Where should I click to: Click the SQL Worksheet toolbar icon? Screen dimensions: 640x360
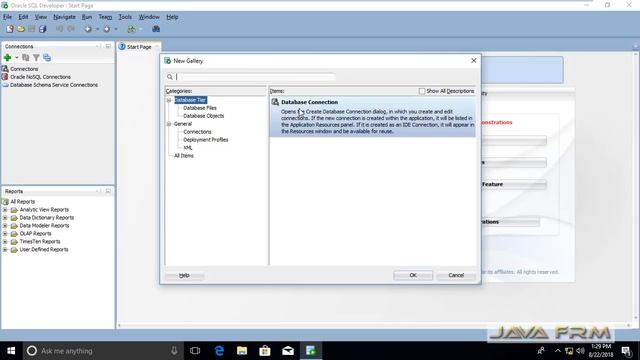(131, 29)
